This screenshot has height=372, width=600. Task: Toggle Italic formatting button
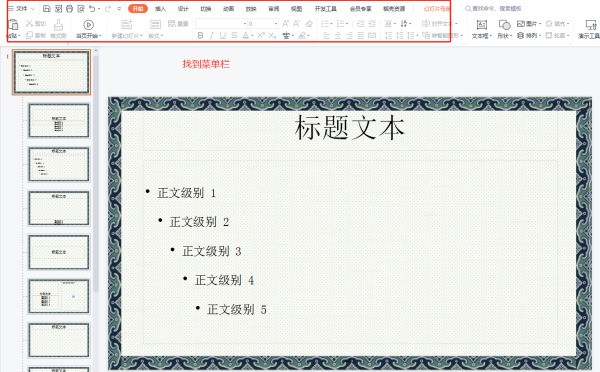click(212, 36)
